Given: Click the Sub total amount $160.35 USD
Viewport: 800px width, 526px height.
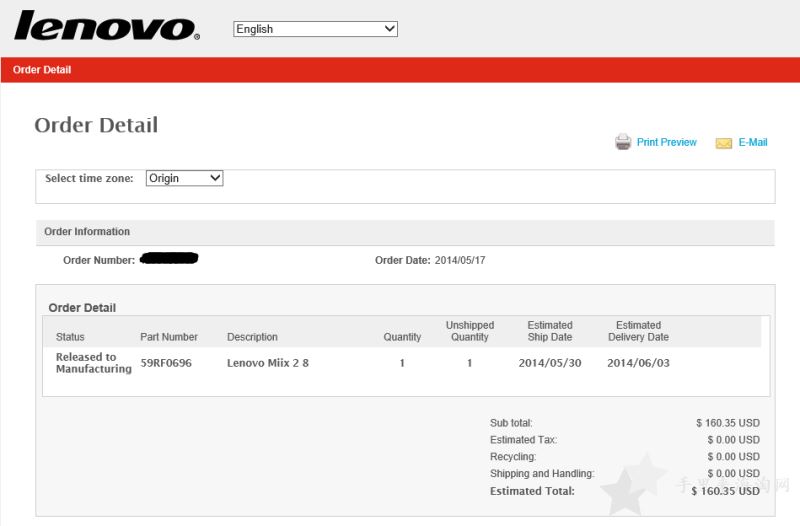Looking at the screenshot, I should (728, 423).
